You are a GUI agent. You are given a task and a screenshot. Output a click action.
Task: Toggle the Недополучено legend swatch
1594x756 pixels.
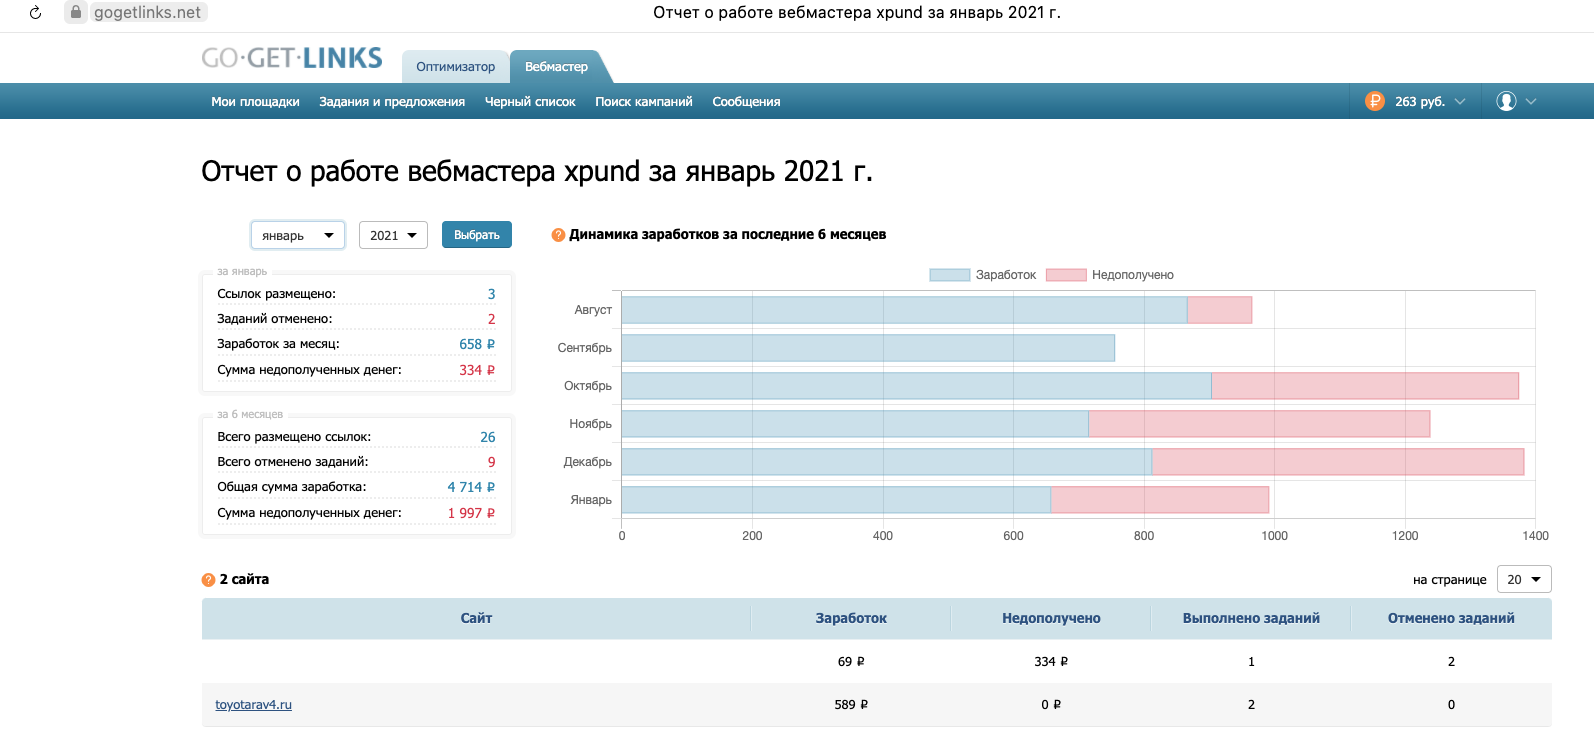tap(1066, 275)
